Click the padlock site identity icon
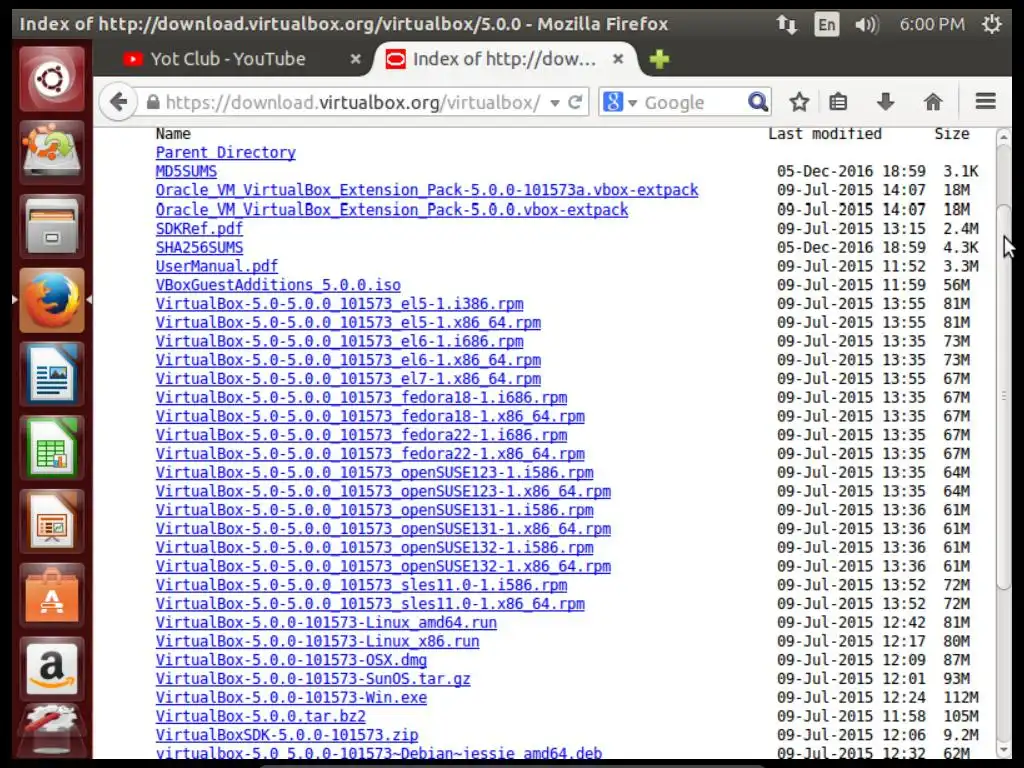The image size is (1024, 768). pyautogui.click(x=153, y=102)
